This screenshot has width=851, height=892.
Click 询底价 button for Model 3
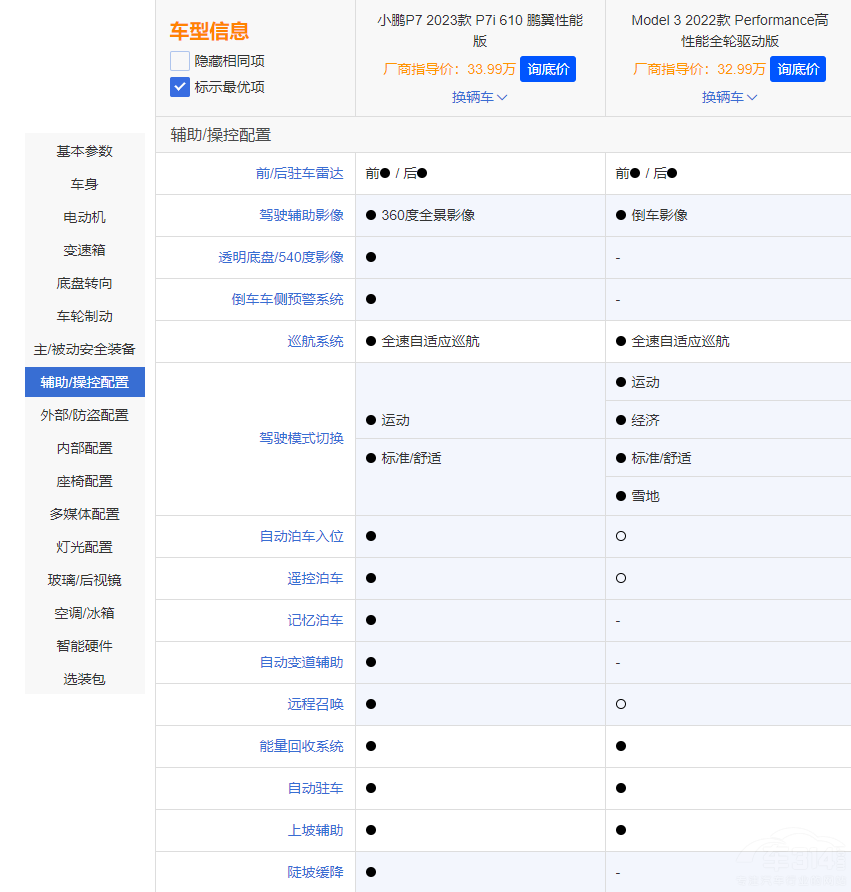798,69
